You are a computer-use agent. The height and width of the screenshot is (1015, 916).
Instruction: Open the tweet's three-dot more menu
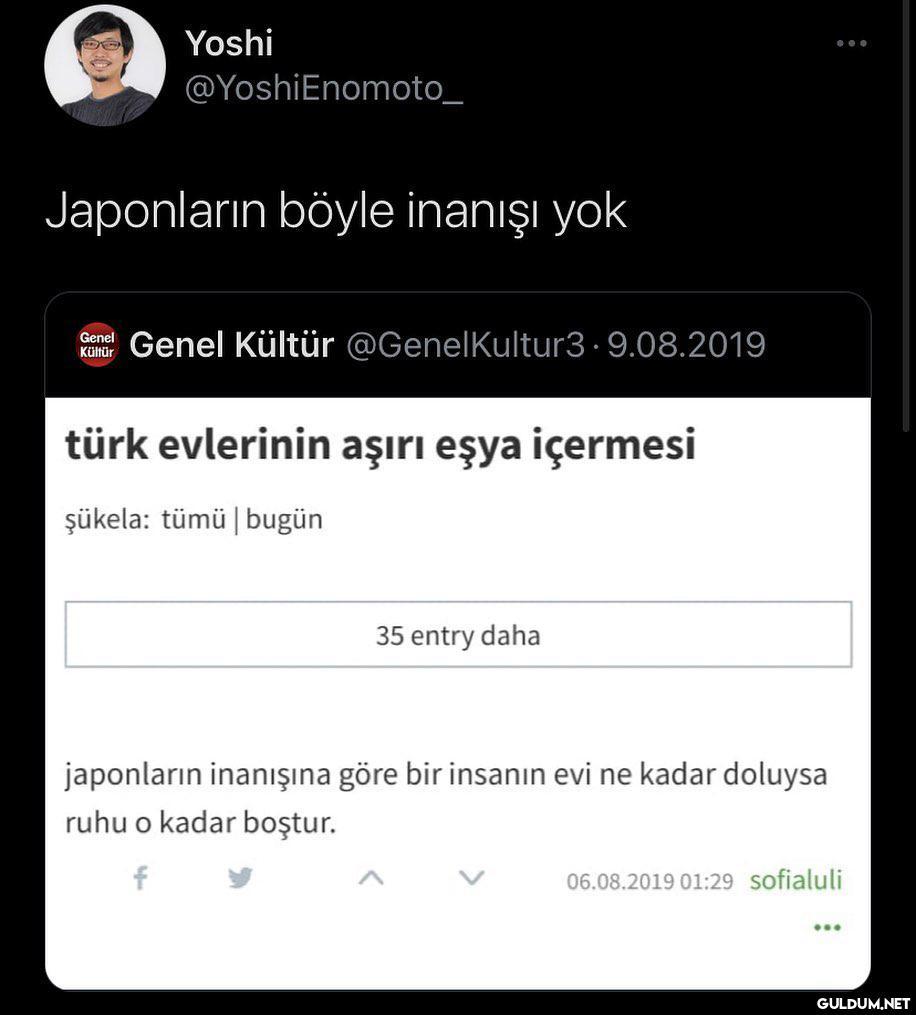(x=851, y=44)
